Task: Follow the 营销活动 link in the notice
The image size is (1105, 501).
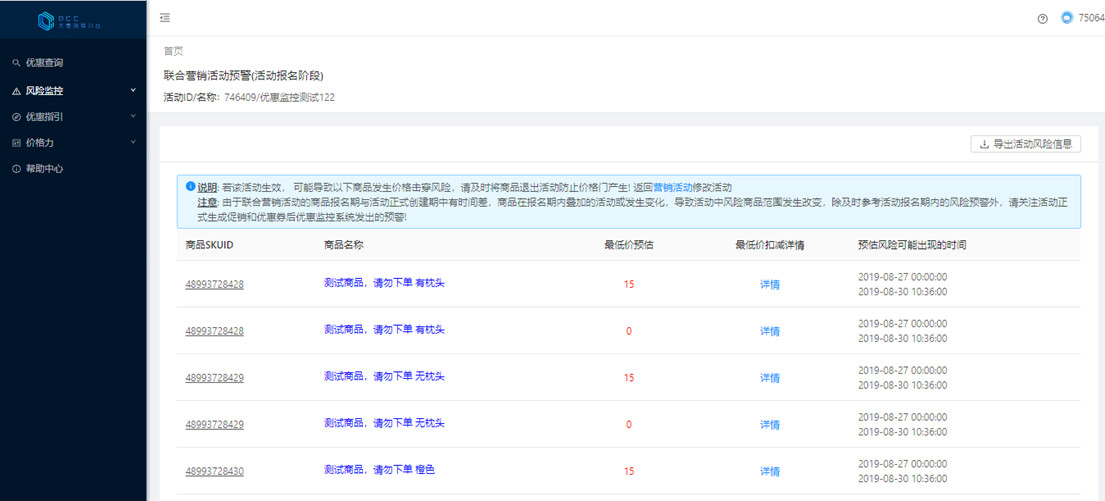Action: [672, 187]
